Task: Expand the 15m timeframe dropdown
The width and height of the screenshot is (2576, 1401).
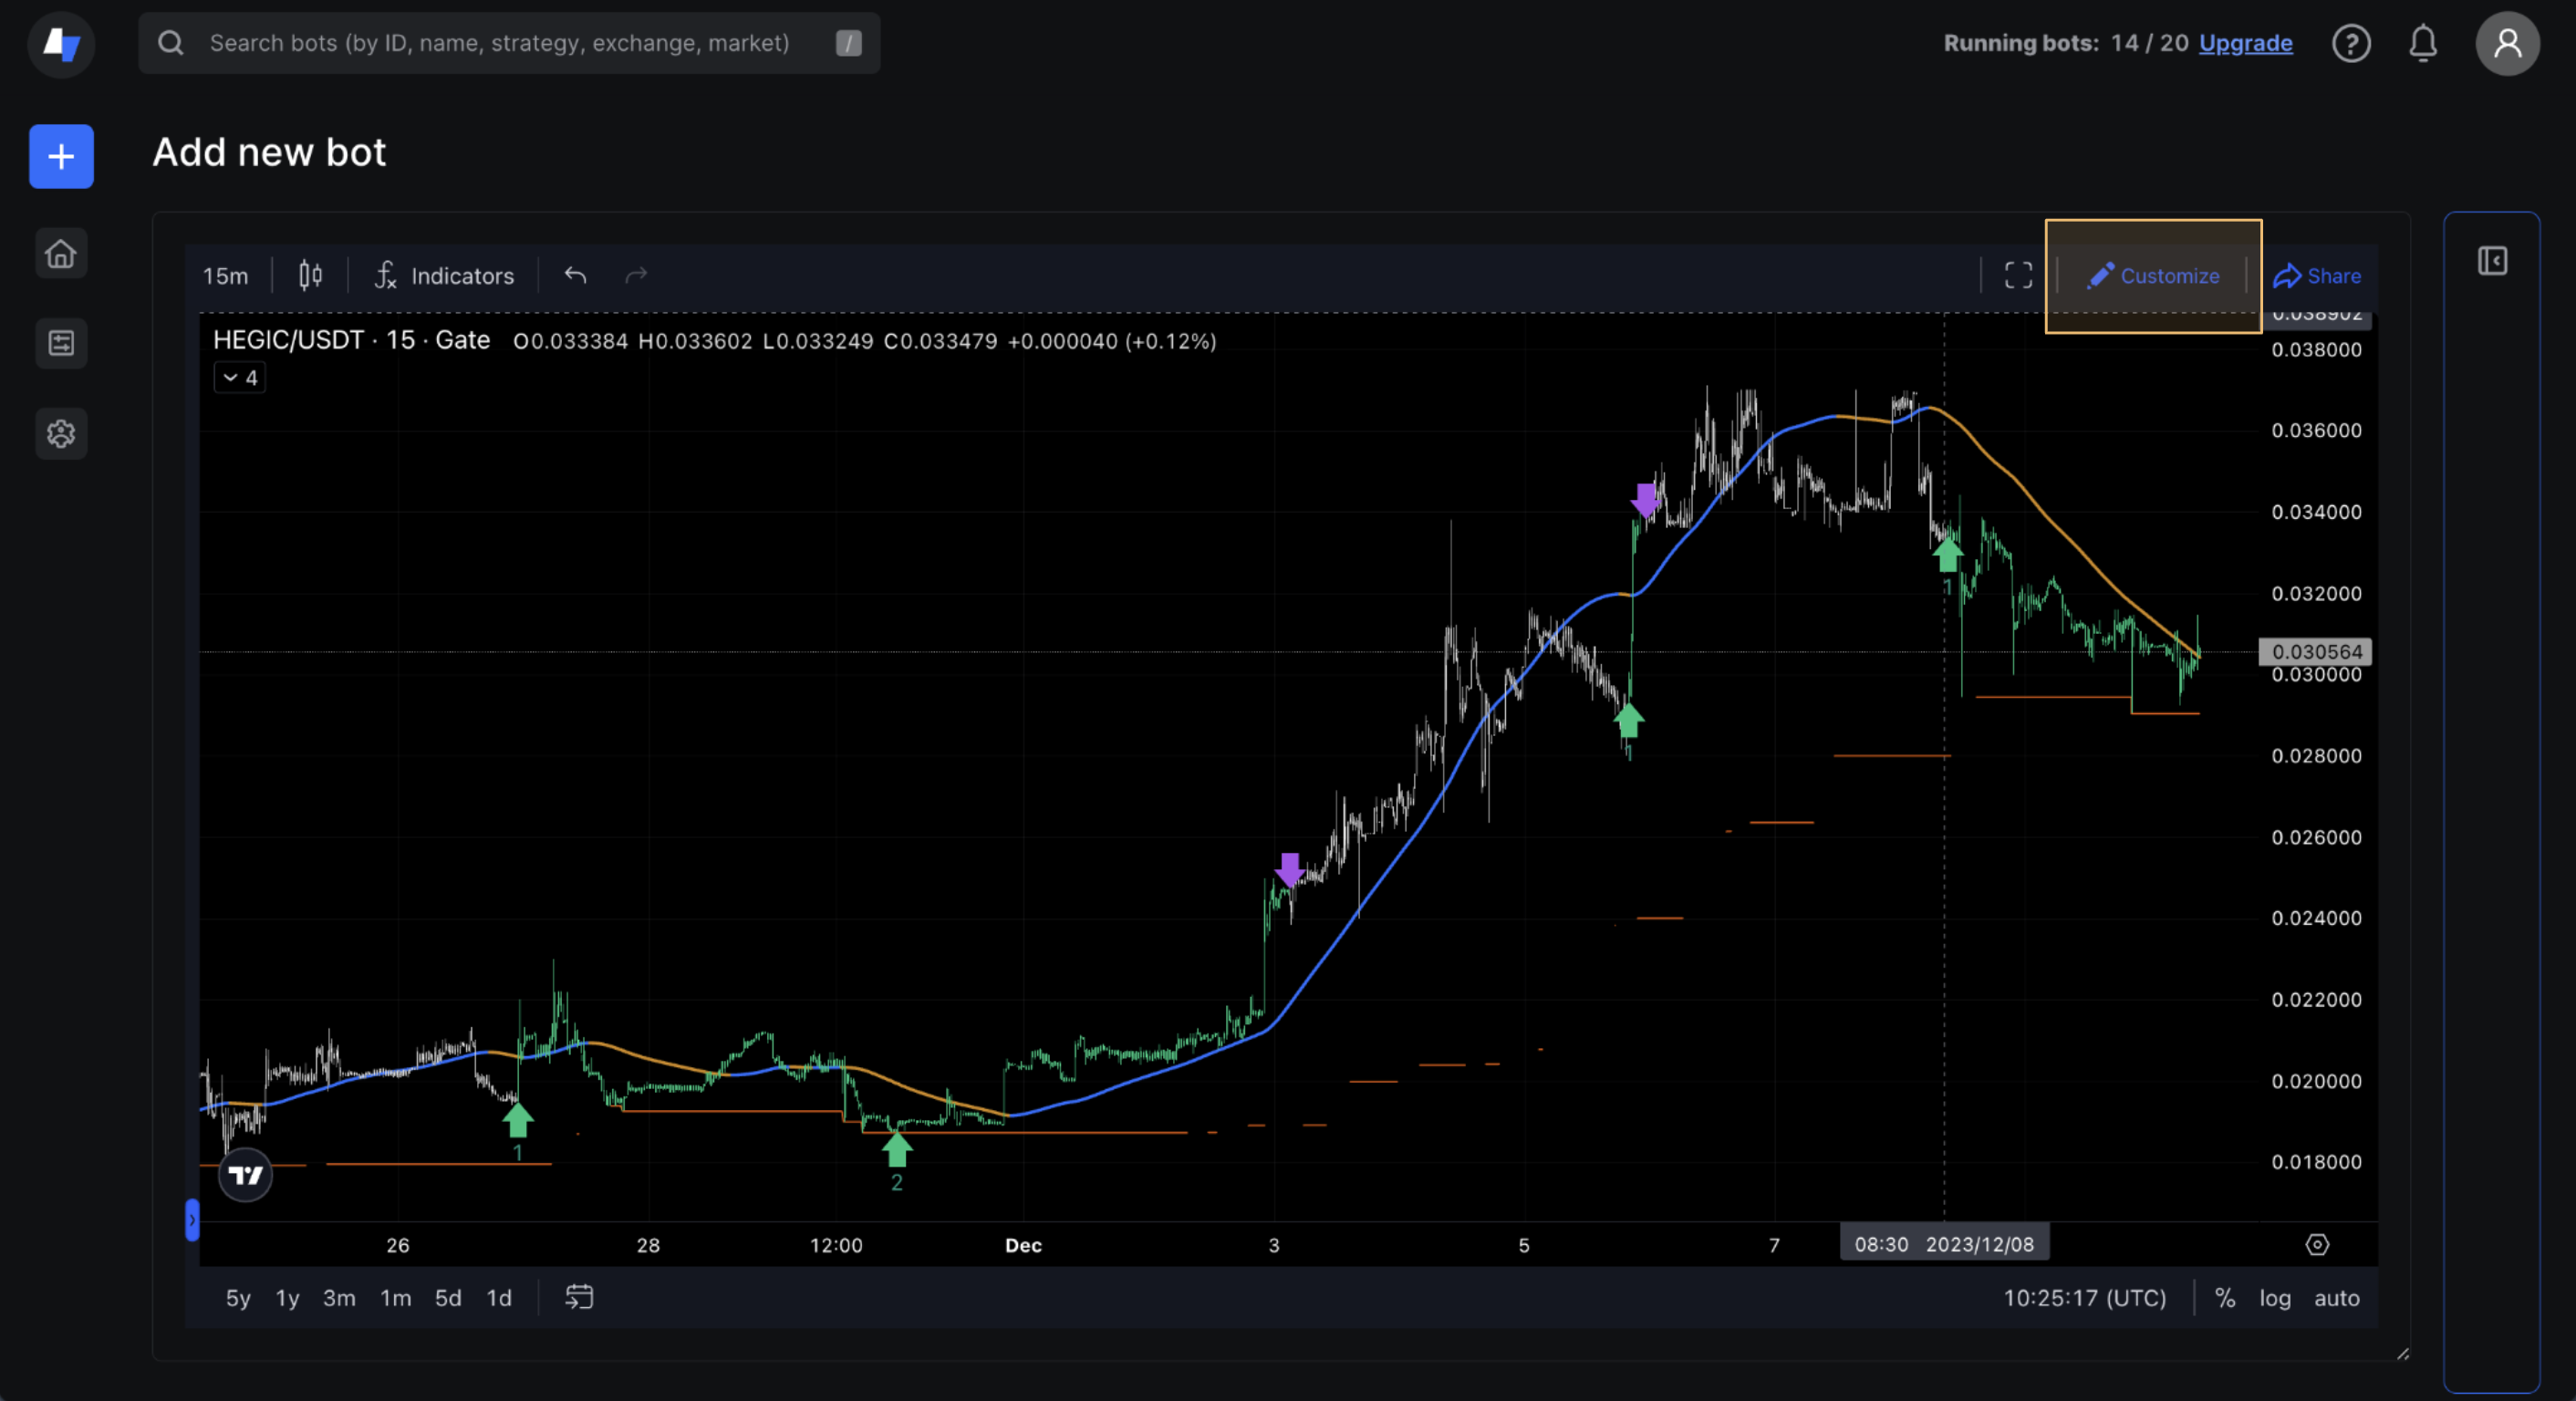Action: tap(225, 275)
